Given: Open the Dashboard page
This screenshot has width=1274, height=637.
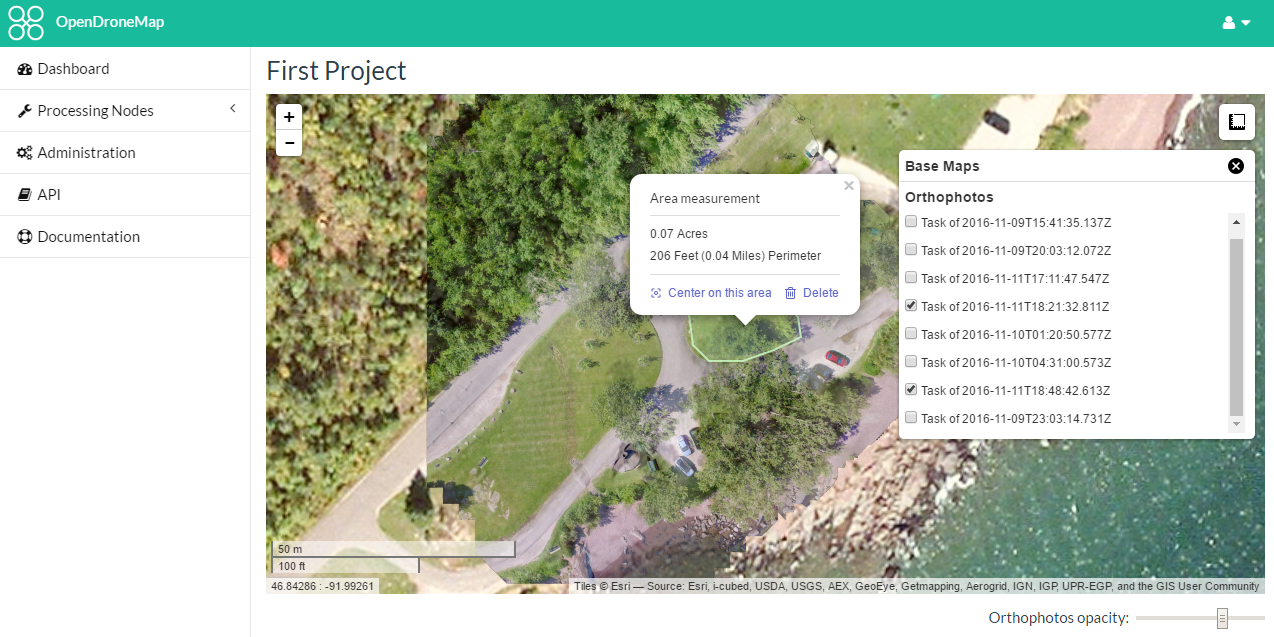Looking at the screenshot, I should (73, 69).
